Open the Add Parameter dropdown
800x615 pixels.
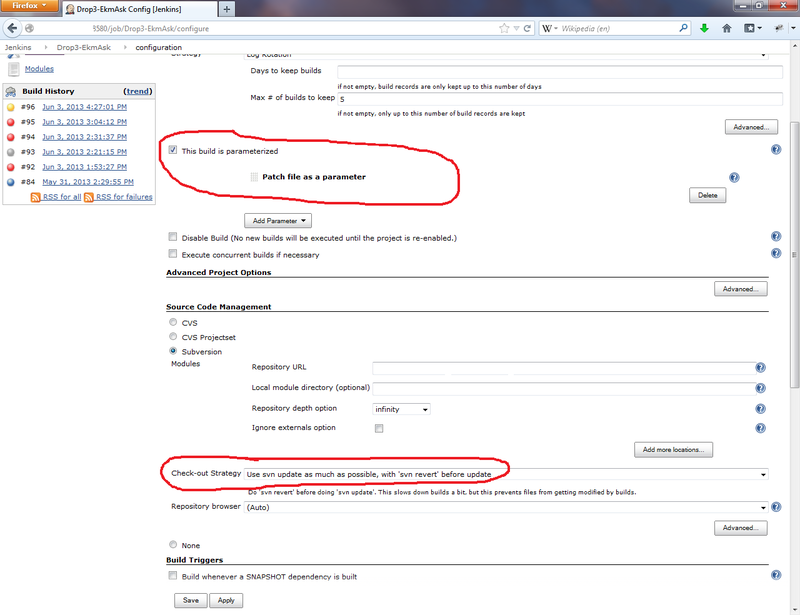click(x=278, y=220)
